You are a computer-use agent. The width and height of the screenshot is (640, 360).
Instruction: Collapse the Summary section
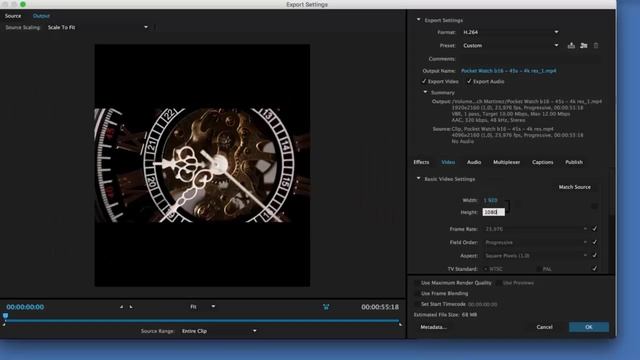(x=425, y=92)
